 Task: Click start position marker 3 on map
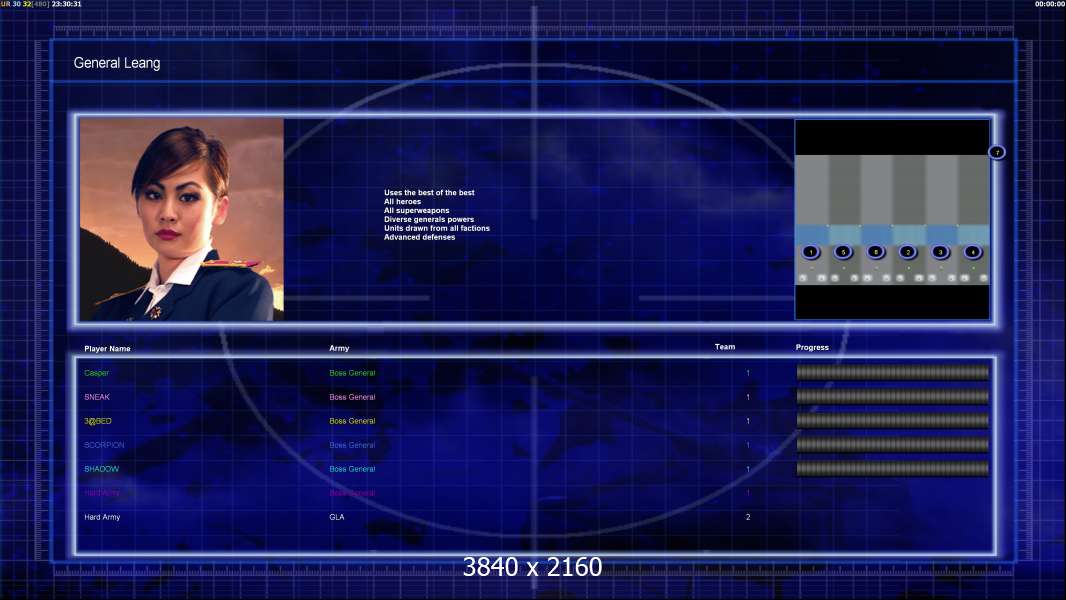click(x=940, y=252)
